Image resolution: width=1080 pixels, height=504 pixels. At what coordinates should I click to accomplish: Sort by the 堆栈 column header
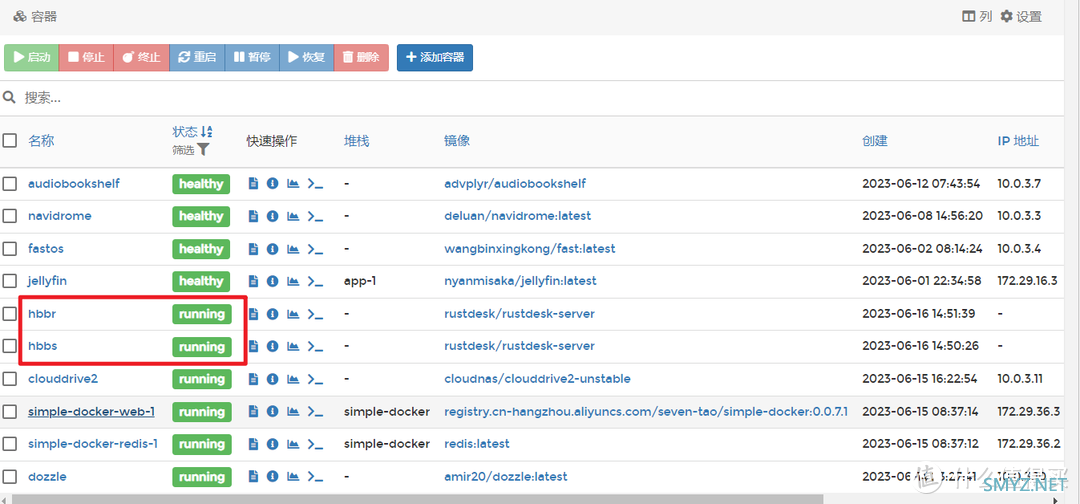coord(357,140)
